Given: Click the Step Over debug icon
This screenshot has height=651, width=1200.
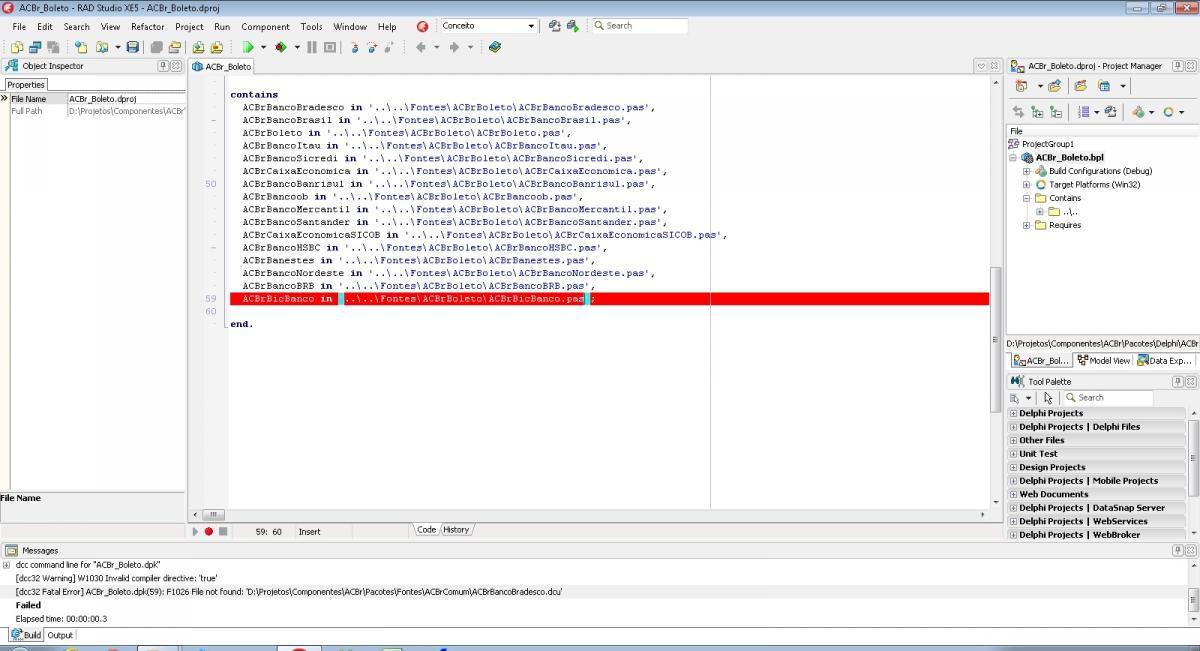Looking at the screenshot, I should [371, 46].
